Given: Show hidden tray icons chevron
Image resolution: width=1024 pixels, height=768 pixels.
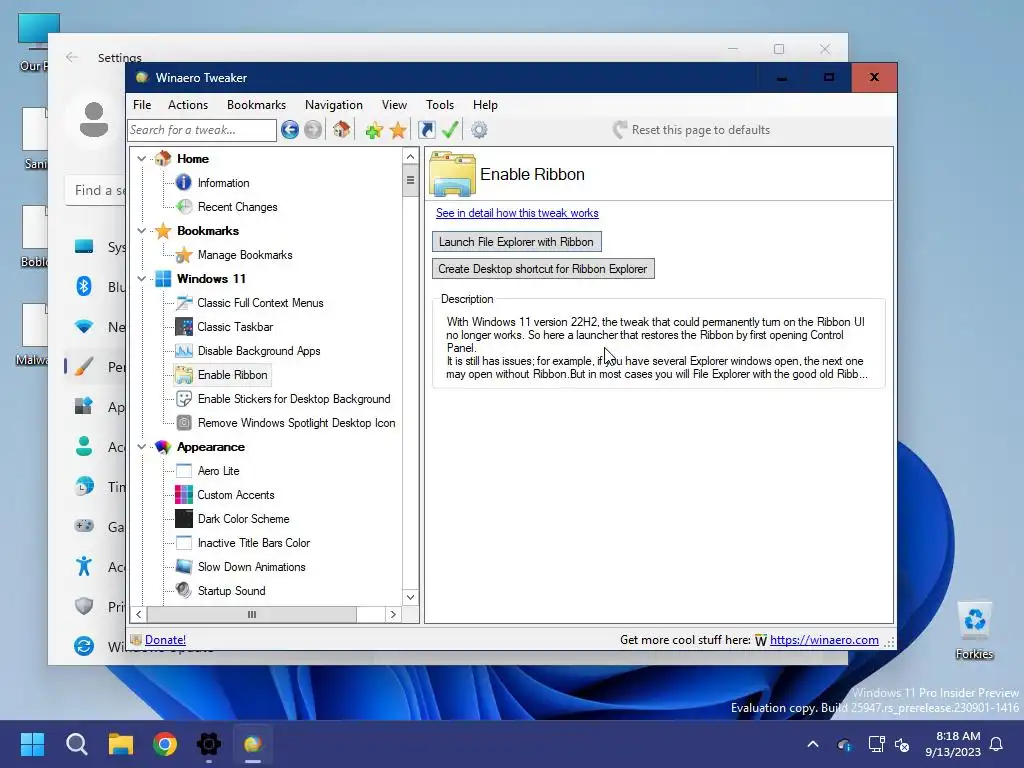Looking at the screenshot, I should pos(813,744).
